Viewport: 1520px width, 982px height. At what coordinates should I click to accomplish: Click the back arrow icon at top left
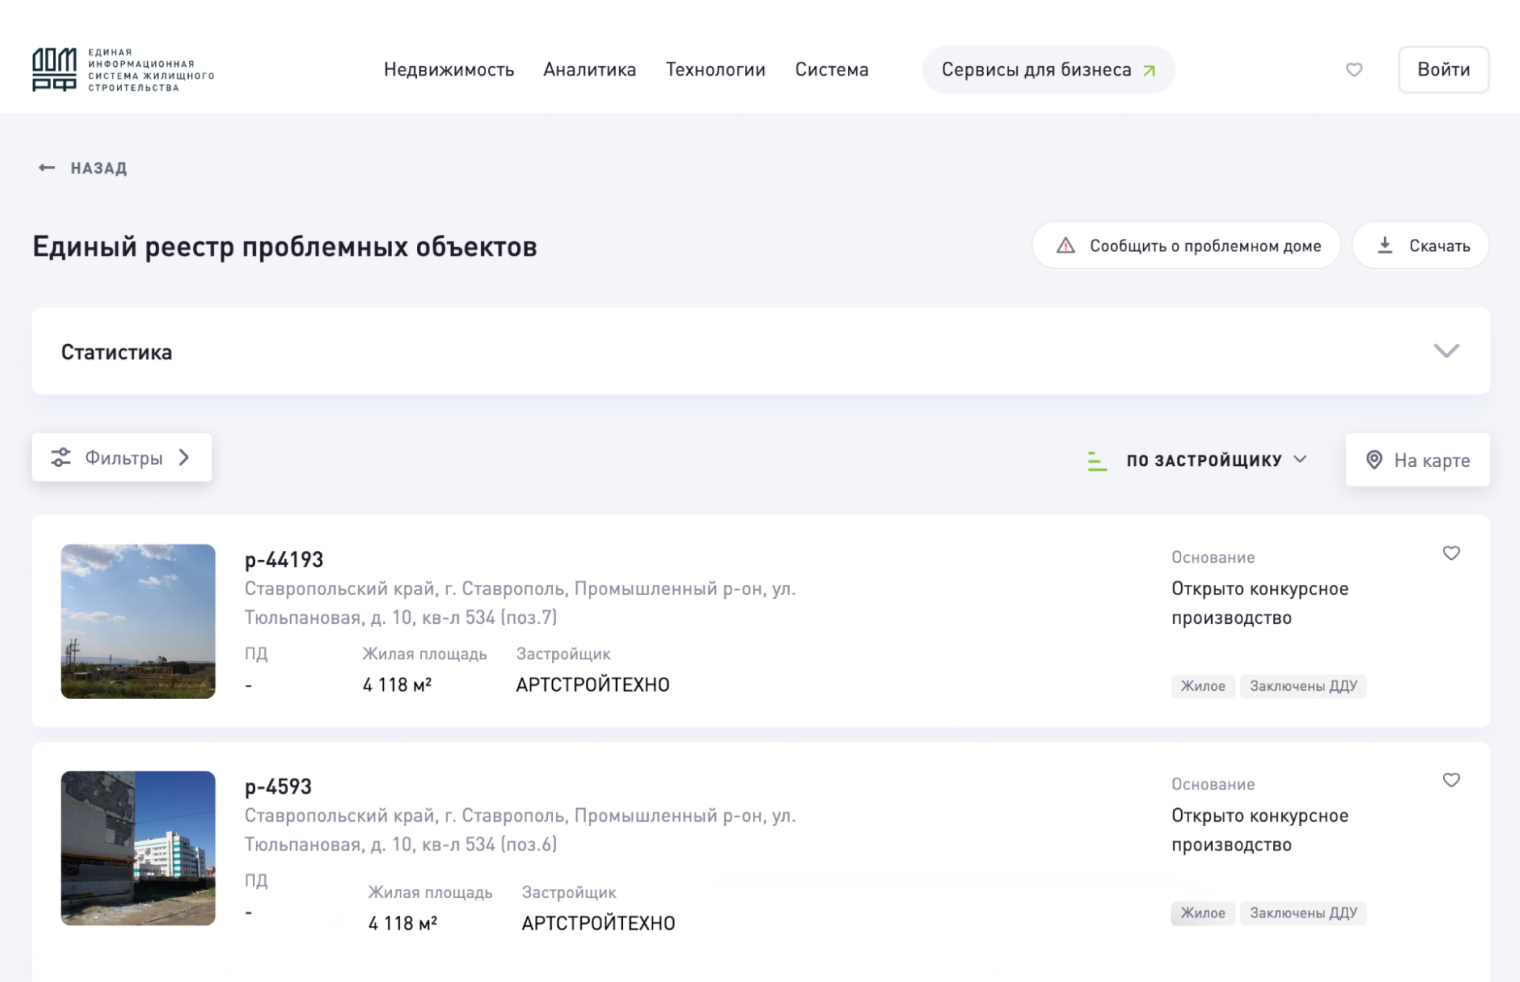tap(45, 167)
